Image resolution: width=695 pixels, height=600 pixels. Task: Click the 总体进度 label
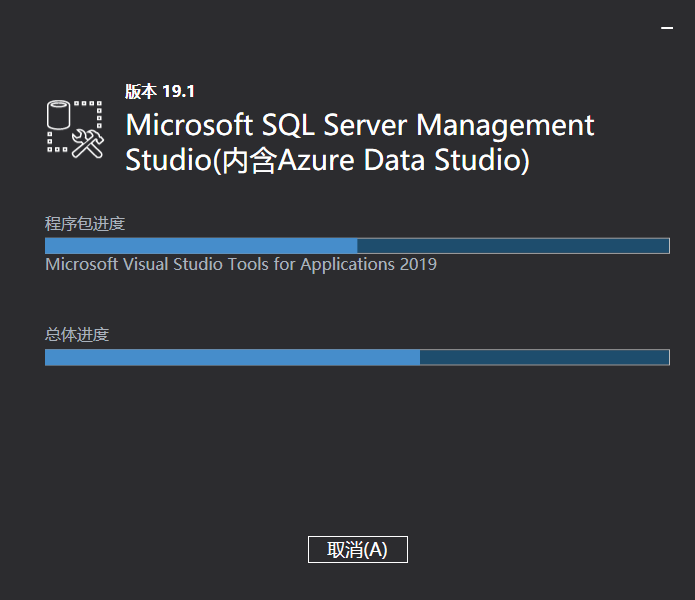77,334
